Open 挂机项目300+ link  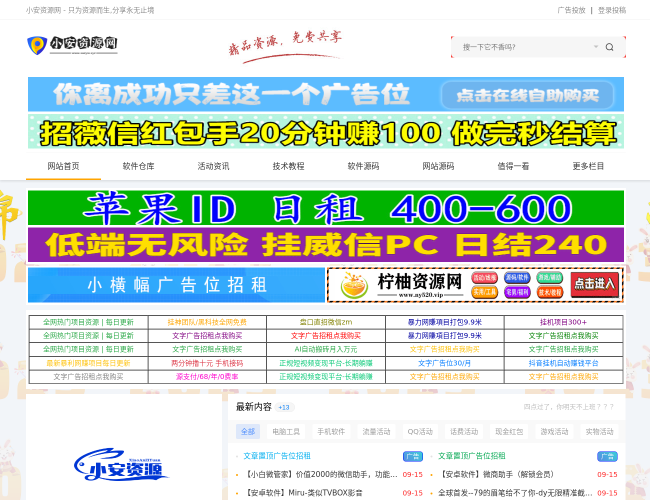pyautogui.click(x=563, y=322)
